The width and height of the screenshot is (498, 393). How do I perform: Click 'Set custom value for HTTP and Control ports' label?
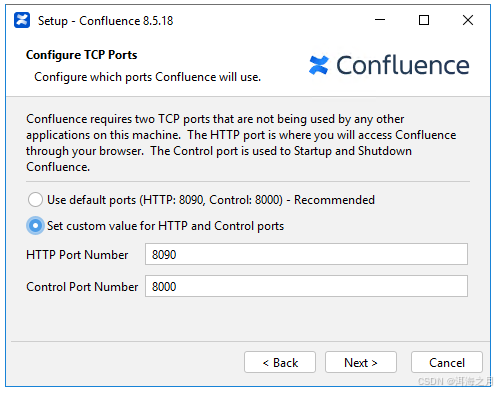coord(166,226)
